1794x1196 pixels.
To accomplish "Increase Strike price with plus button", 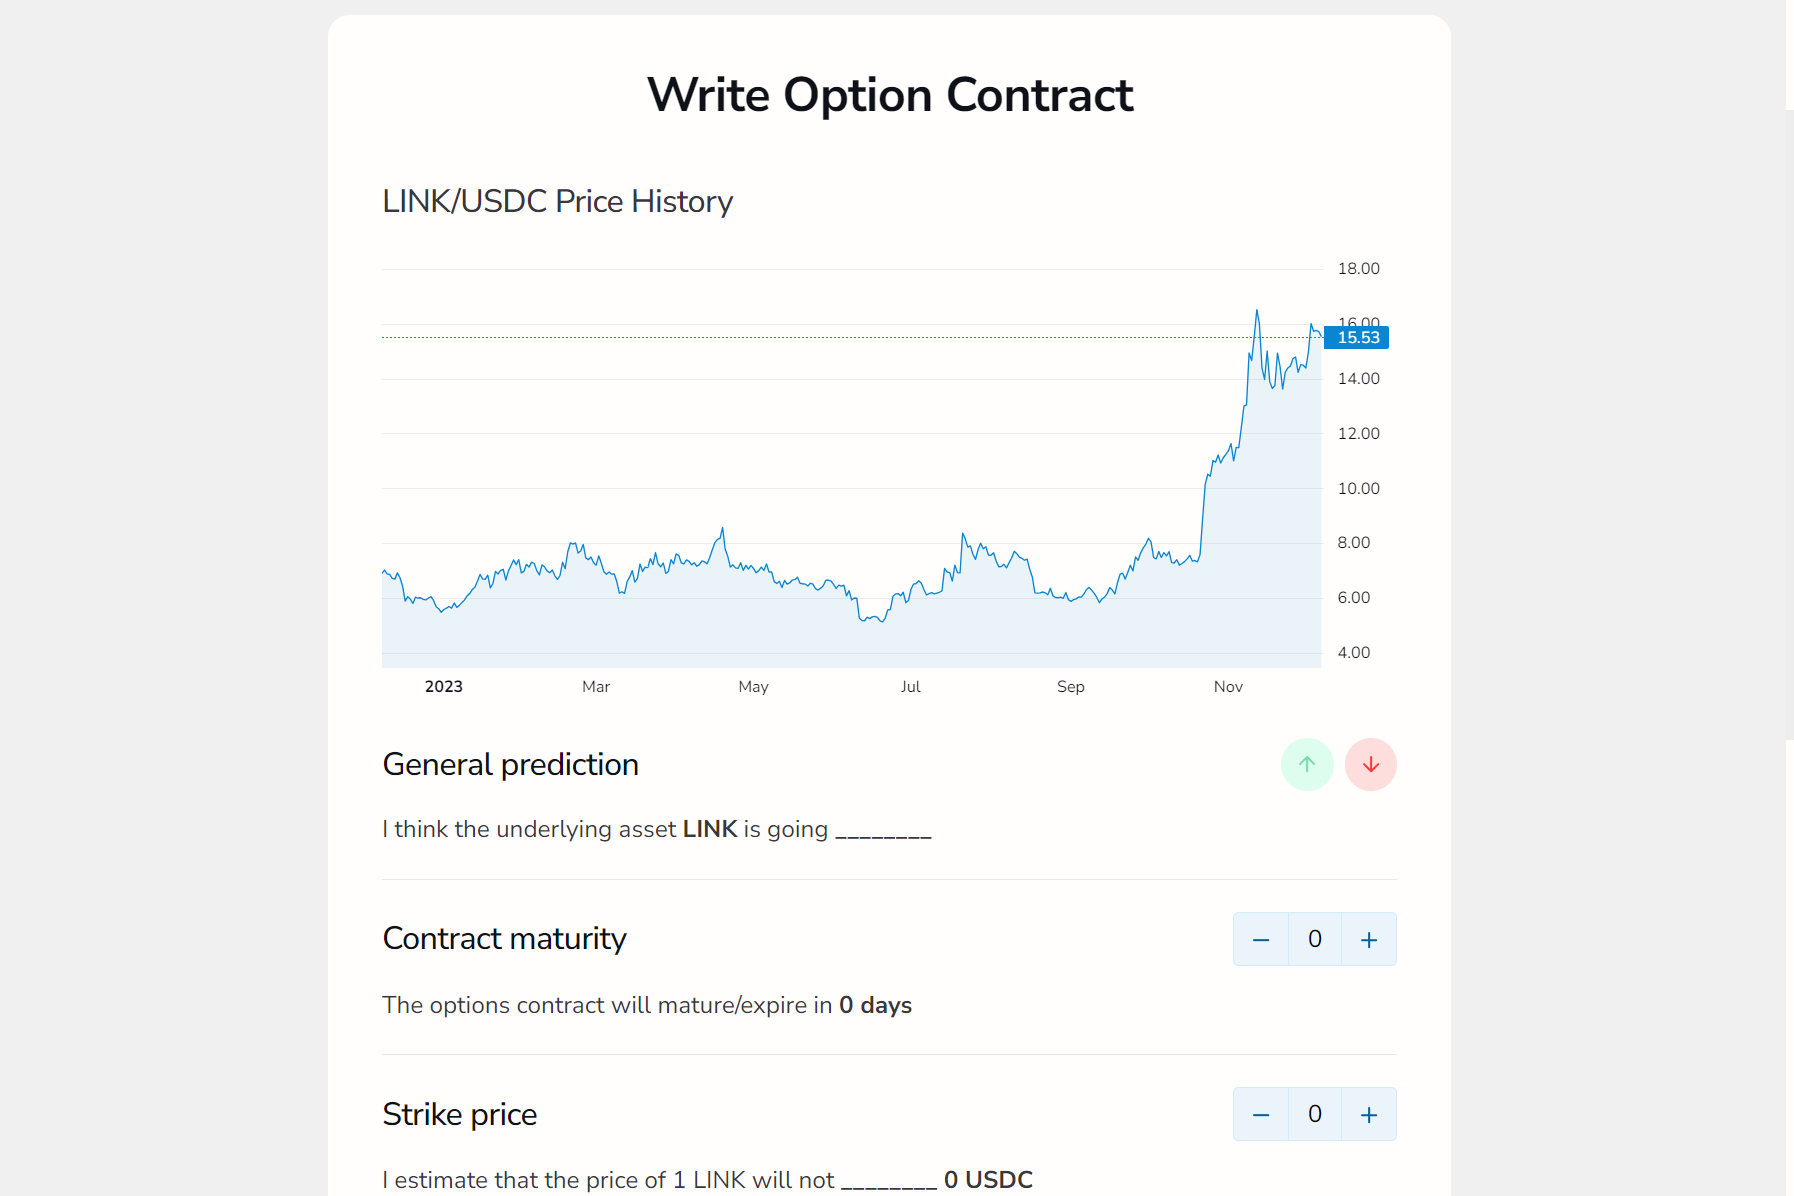I will (1369, 1115).
